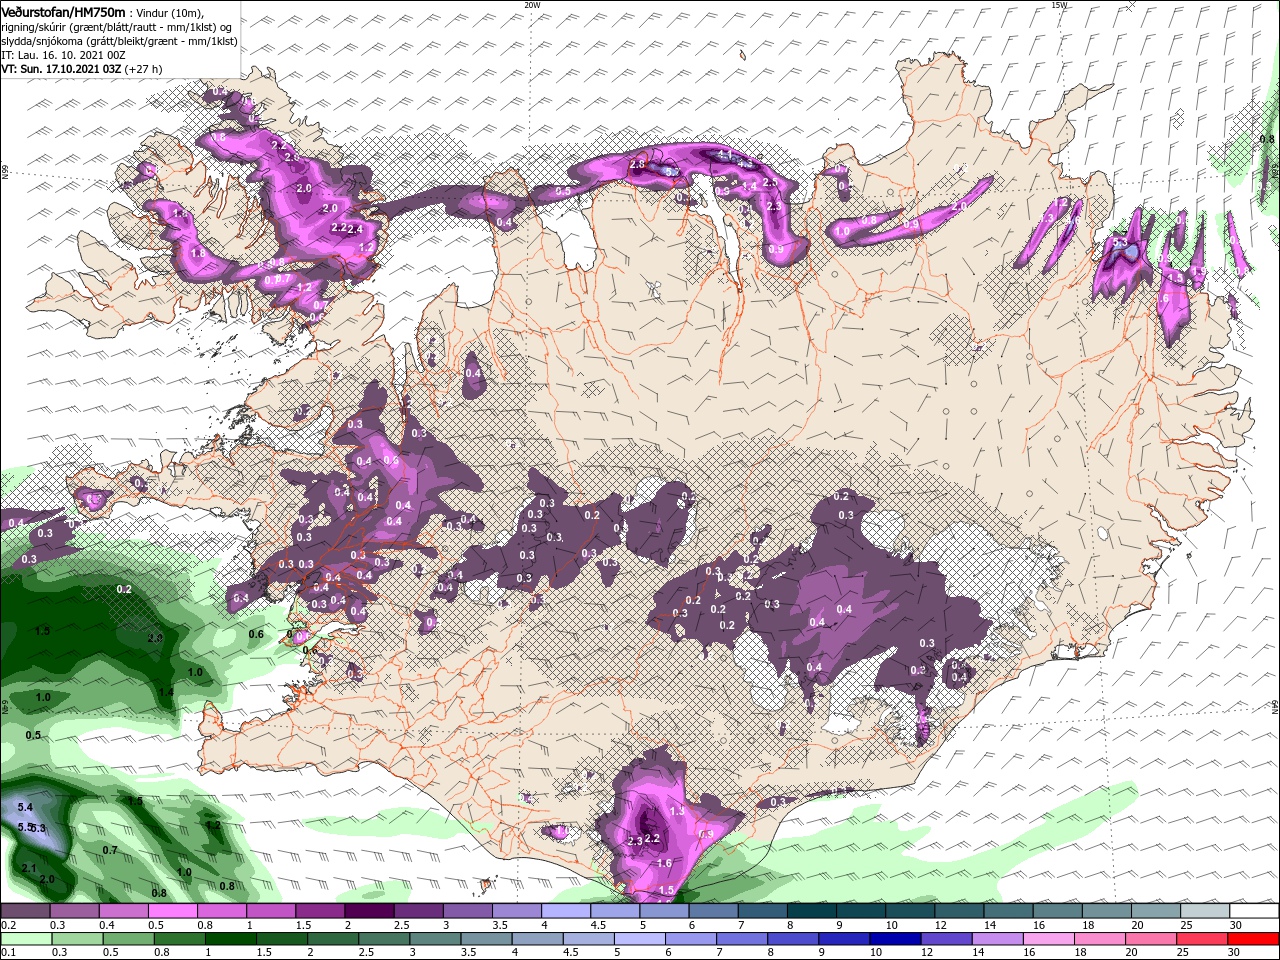Select the darkest green 1 rain swatch
The image size is (1280, 960).
point(231,938)
